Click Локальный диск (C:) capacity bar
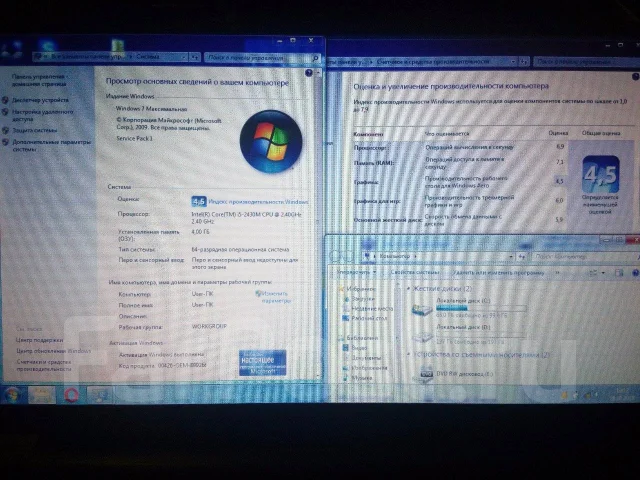Image resolution: width=640 pixels, height=480 pixels. pos(481,308)
